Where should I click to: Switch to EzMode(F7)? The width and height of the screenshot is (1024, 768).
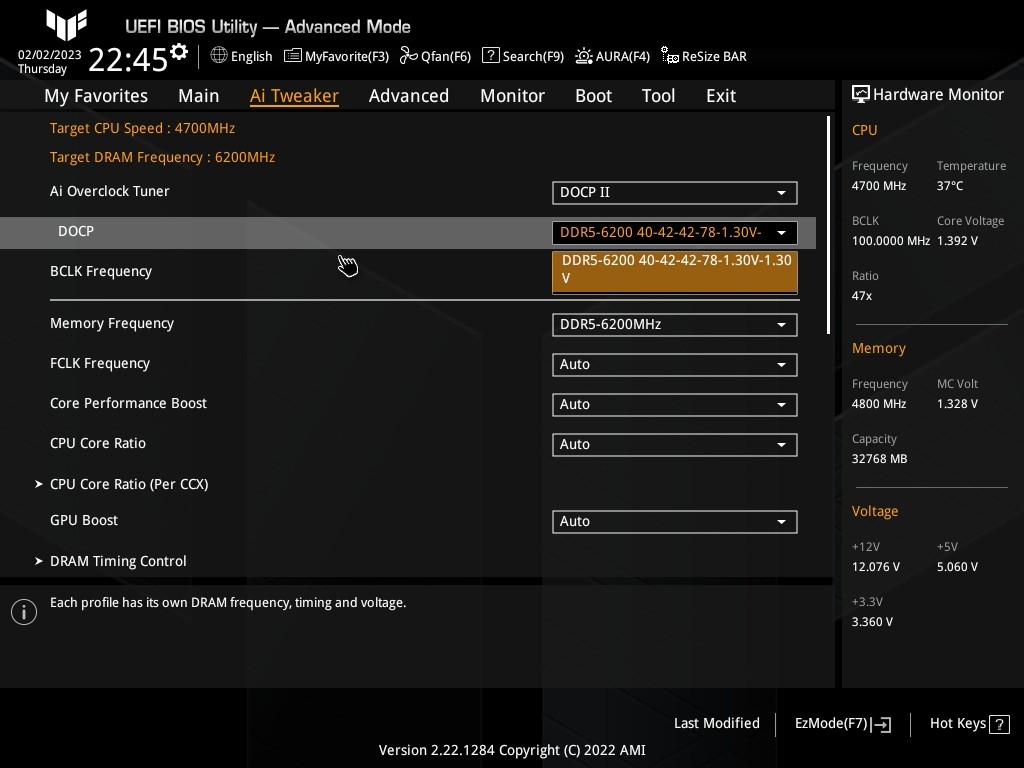click(x=842, y=724)
